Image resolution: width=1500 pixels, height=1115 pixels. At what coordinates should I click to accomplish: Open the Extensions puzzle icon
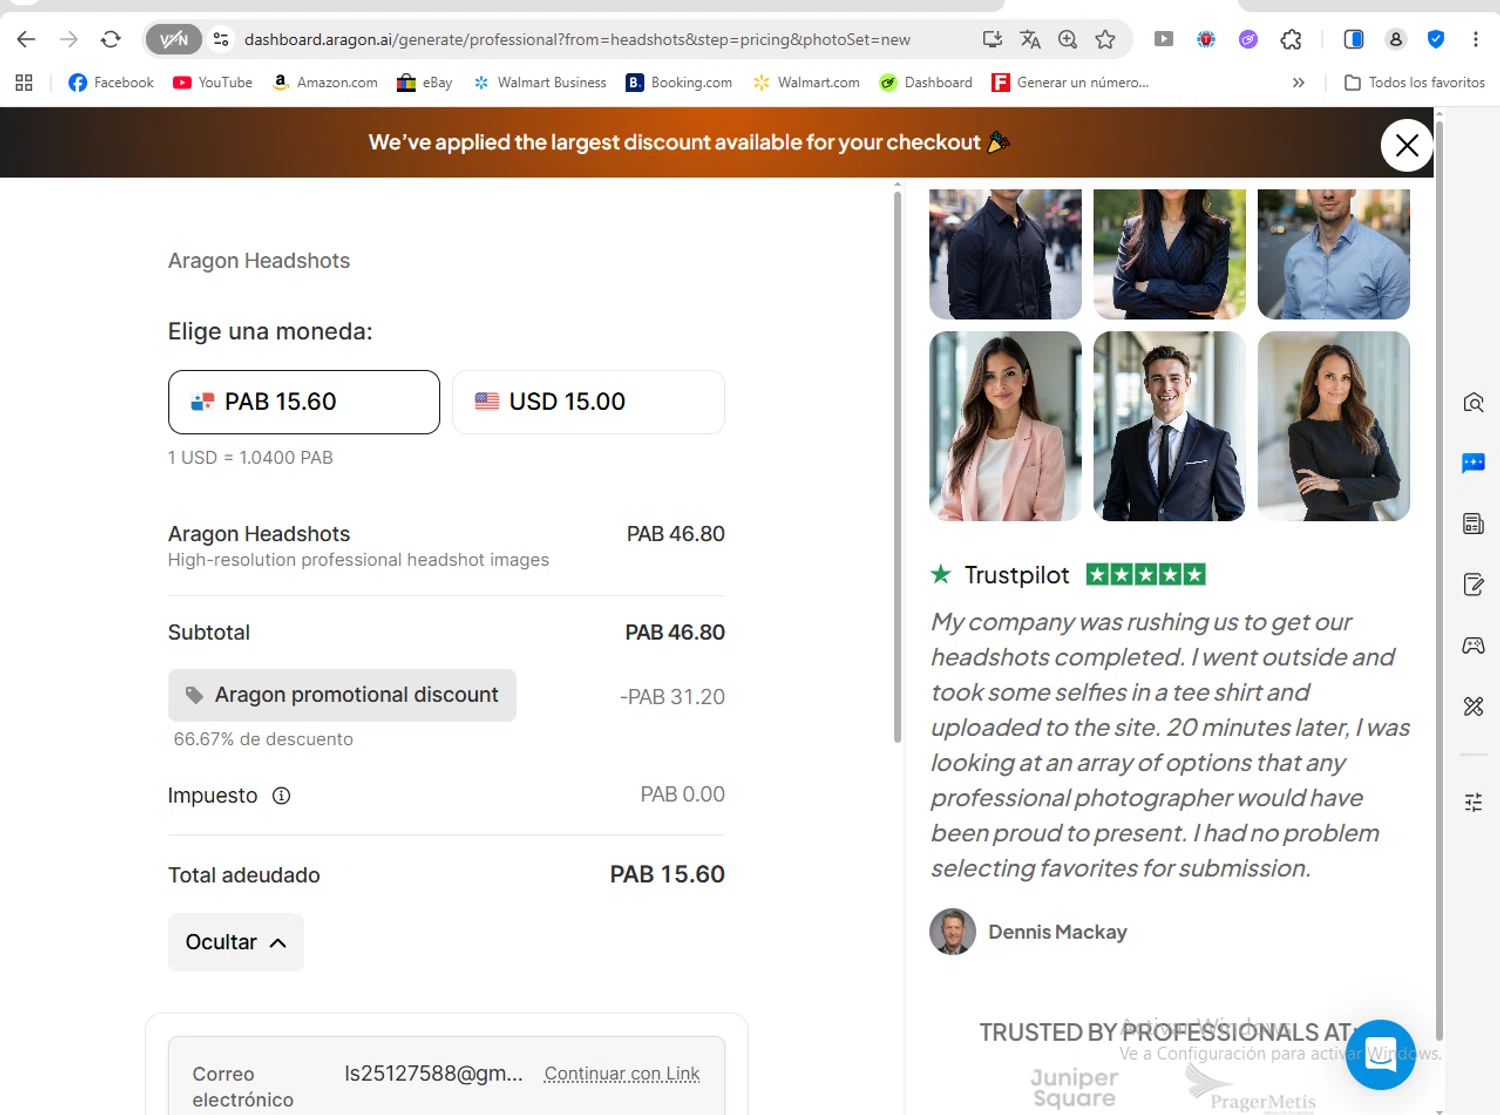coord(1291,39)
